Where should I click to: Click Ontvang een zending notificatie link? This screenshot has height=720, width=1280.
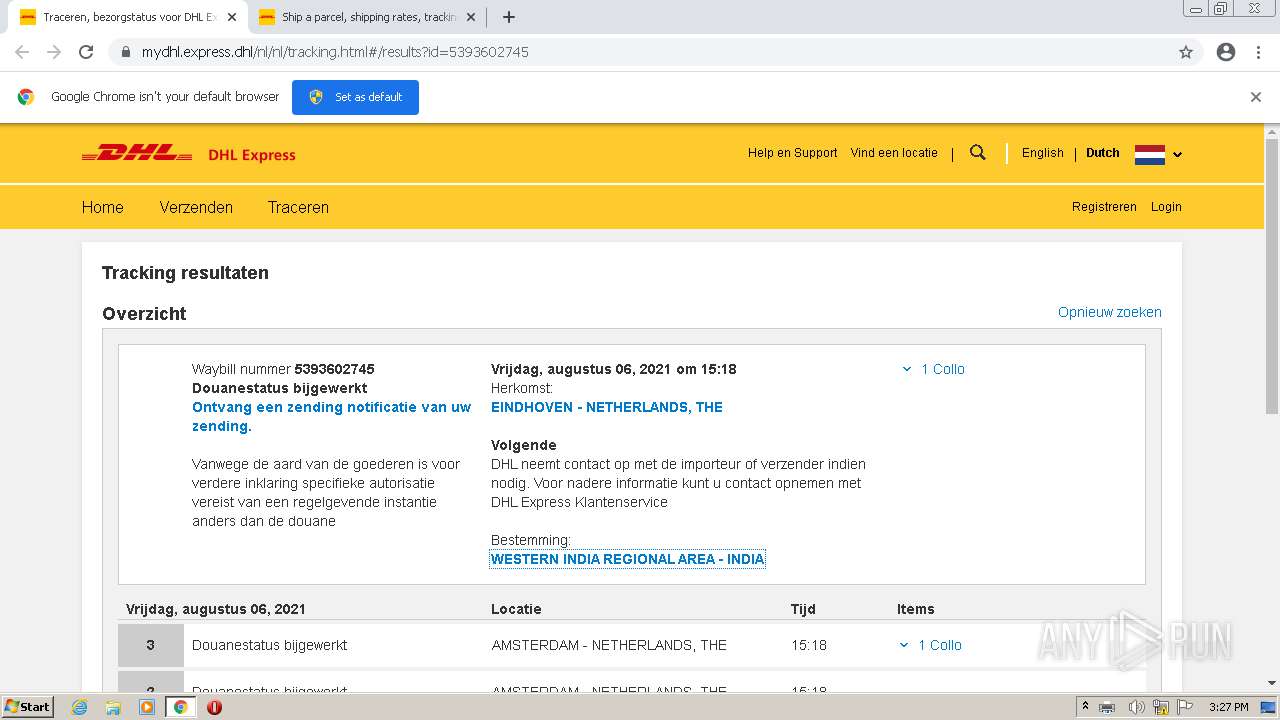click(x=331, y=417)
